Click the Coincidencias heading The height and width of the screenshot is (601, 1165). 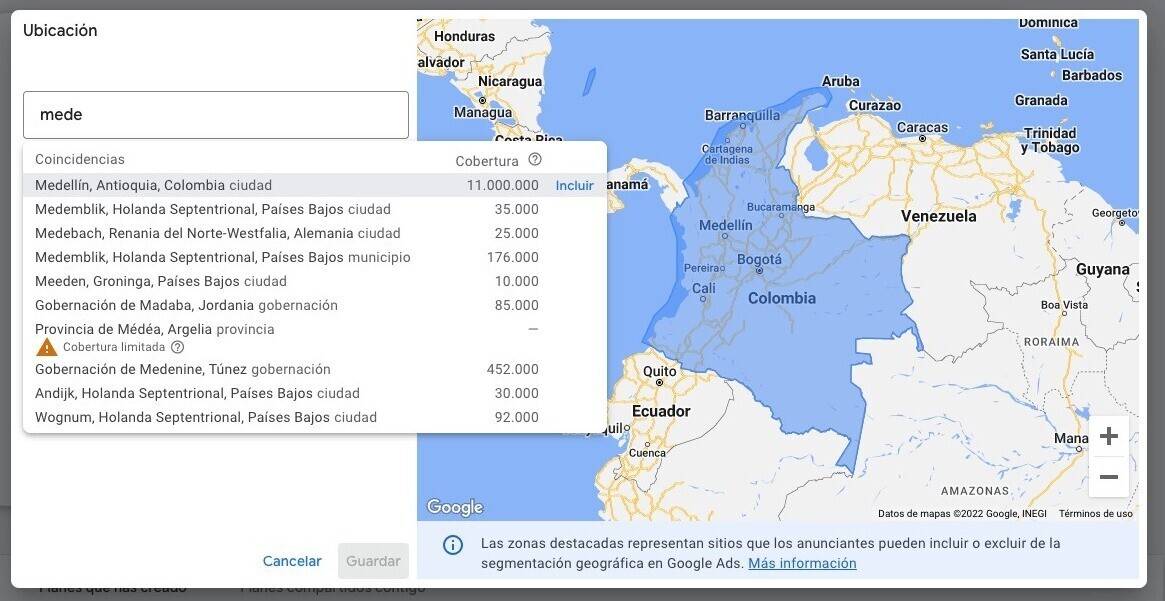pyautogui.click(x=79, y=159)
